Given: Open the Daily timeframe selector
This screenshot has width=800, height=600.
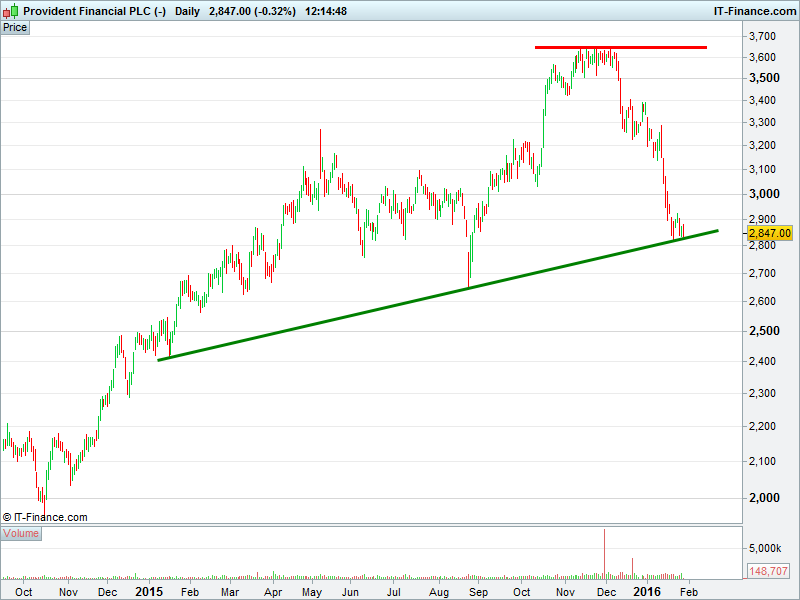Looking at the screenshot, I should point(186,11).
